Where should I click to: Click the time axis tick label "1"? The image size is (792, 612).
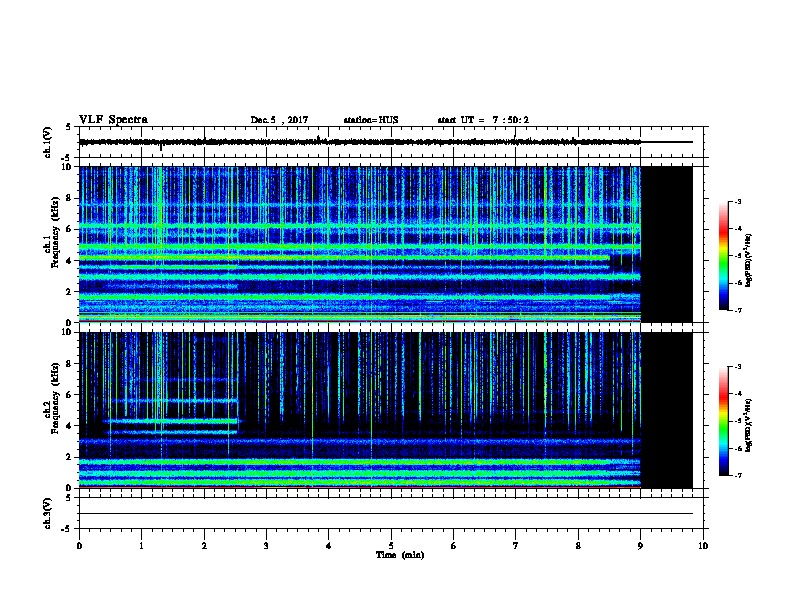point(141,545)
